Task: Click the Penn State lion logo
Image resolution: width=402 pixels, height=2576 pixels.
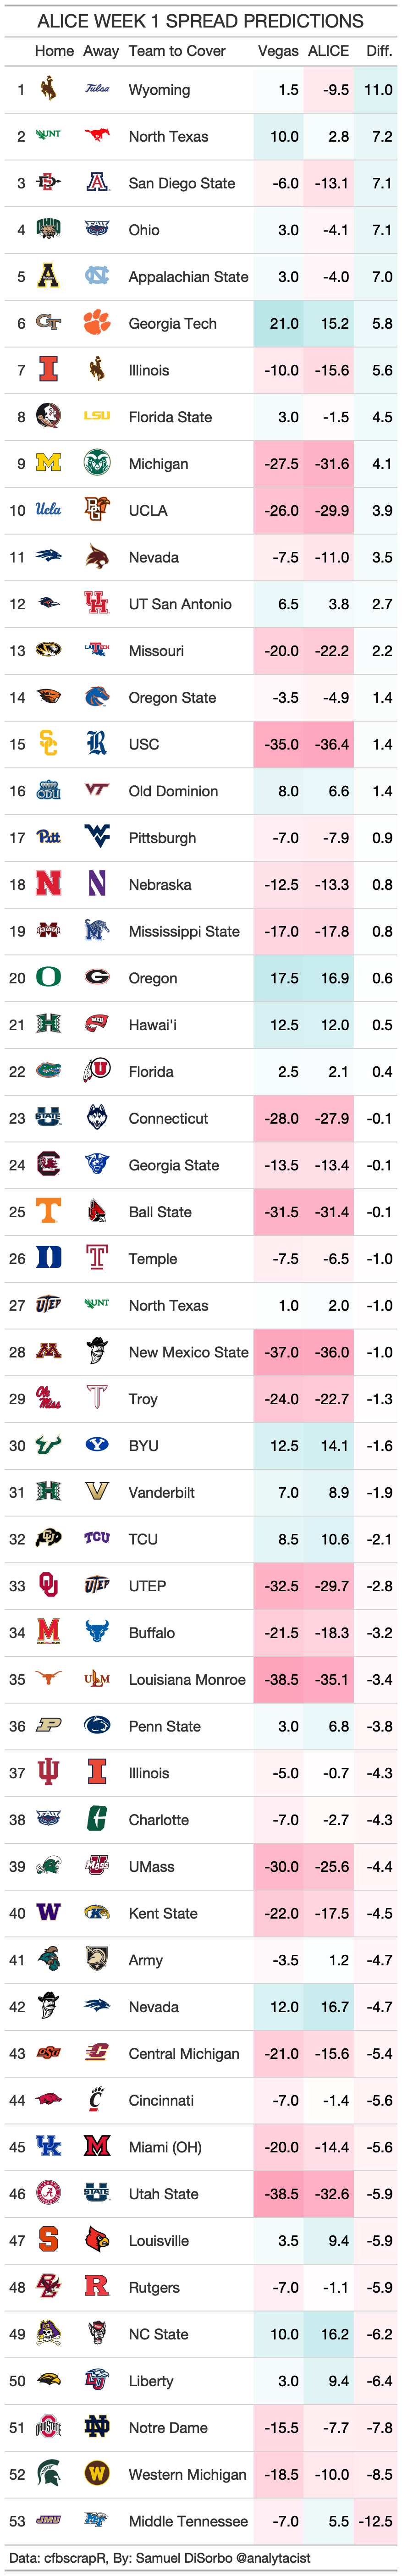Action: tap(97, 1725)
